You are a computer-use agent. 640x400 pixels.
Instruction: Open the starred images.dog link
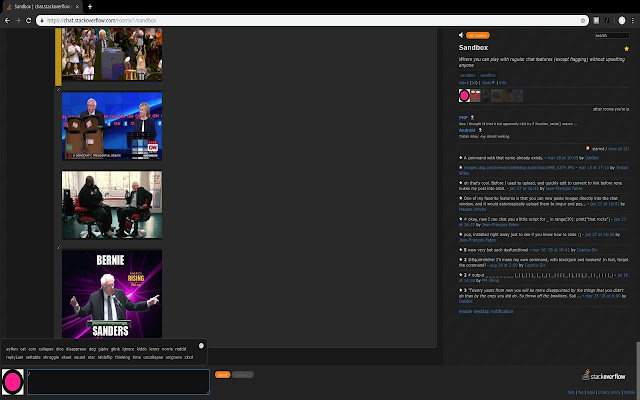coord(519,168)
